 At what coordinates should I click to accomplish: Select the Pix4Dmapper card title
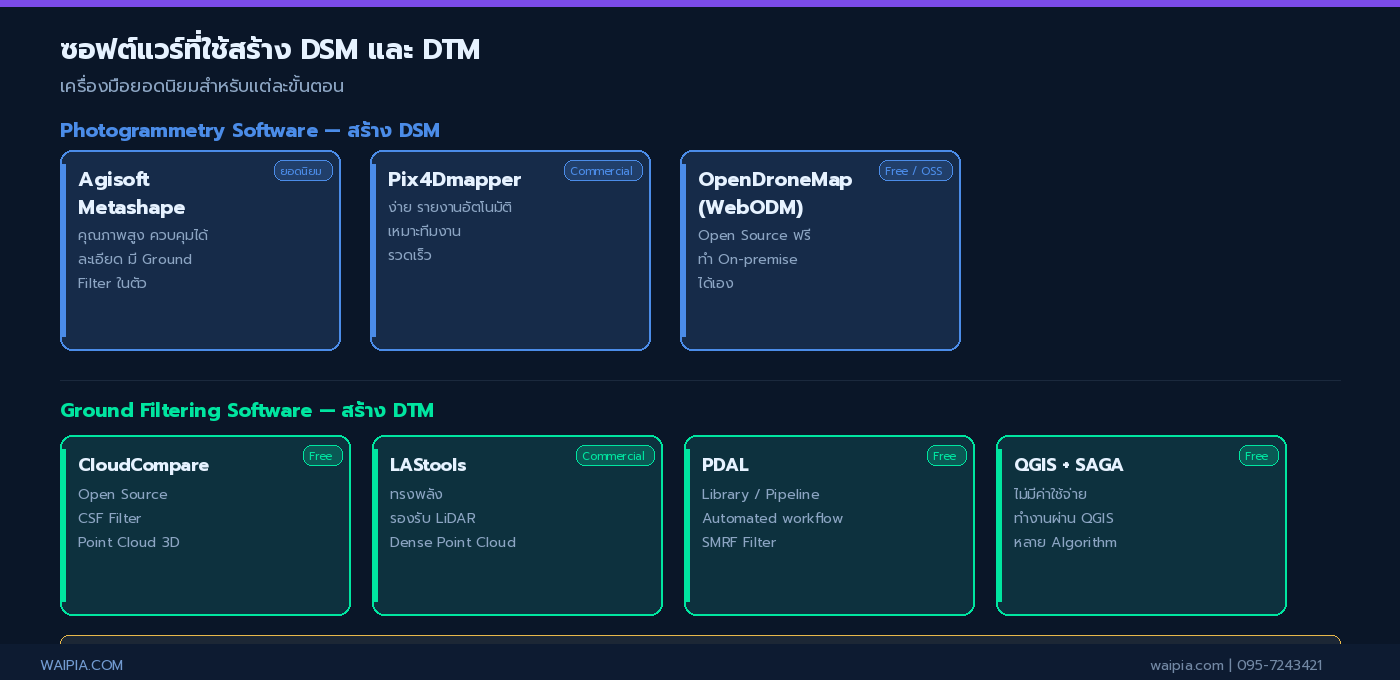pos(454,180)
